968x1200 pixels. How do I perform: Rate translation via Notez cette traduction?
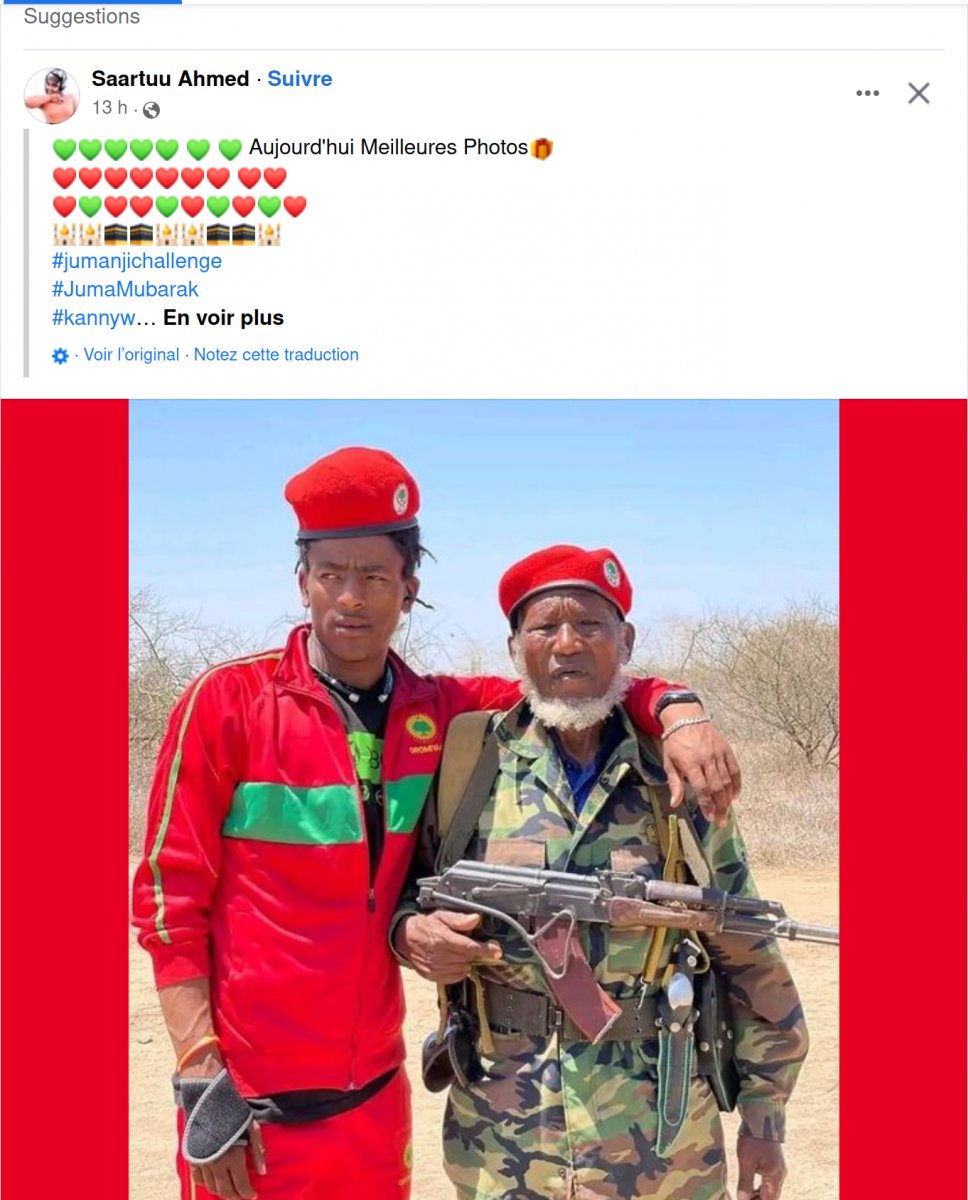pos(276,355)
